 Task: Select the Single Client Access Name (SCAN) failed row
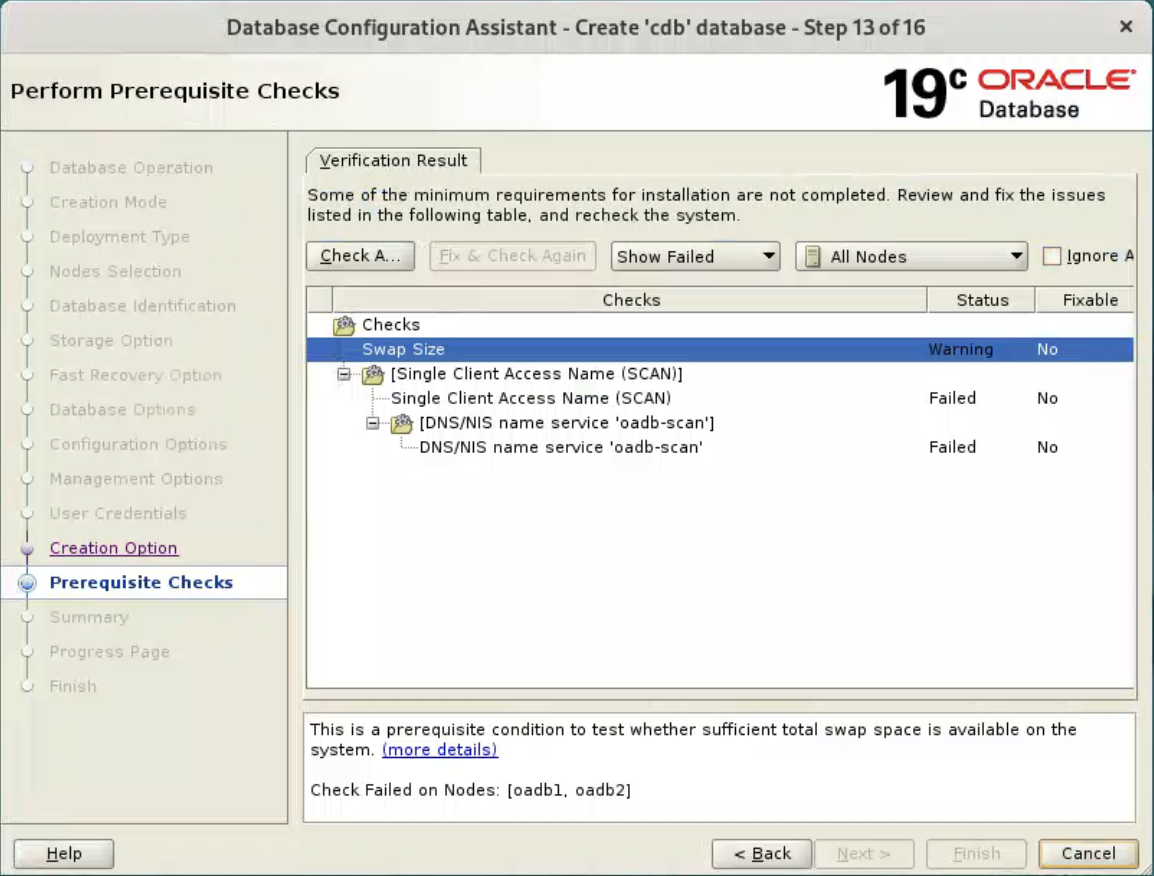point(720,398)
